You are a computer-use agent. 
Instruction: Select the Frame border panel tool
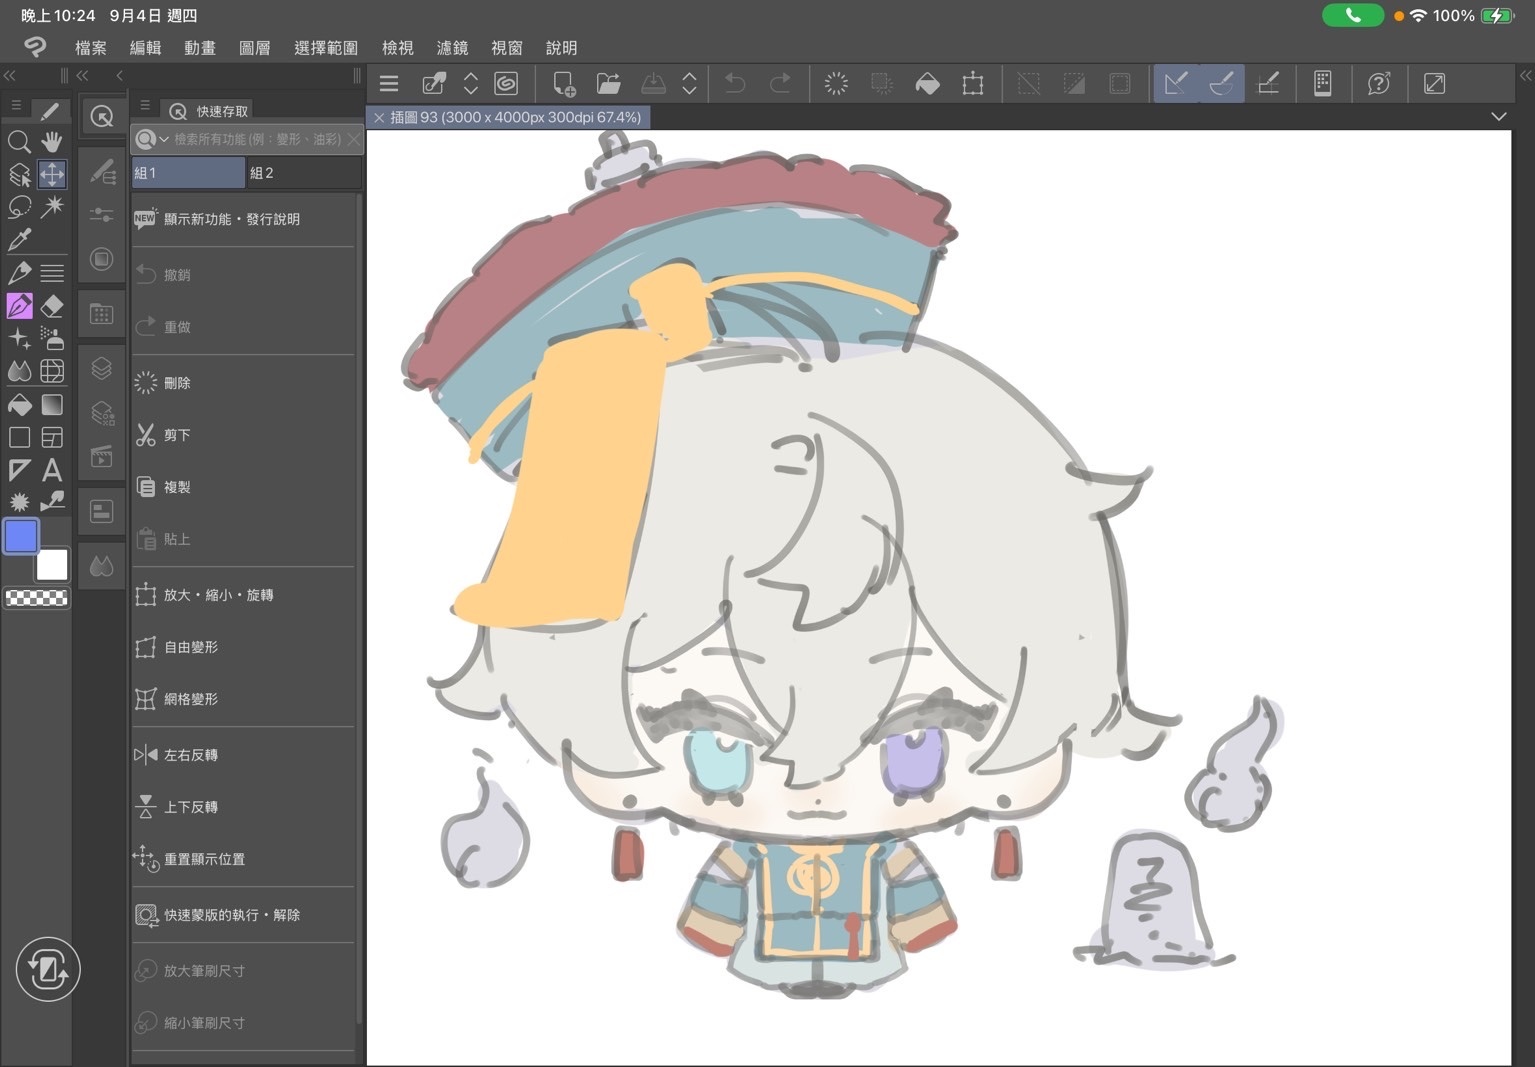tap(52, 437)
